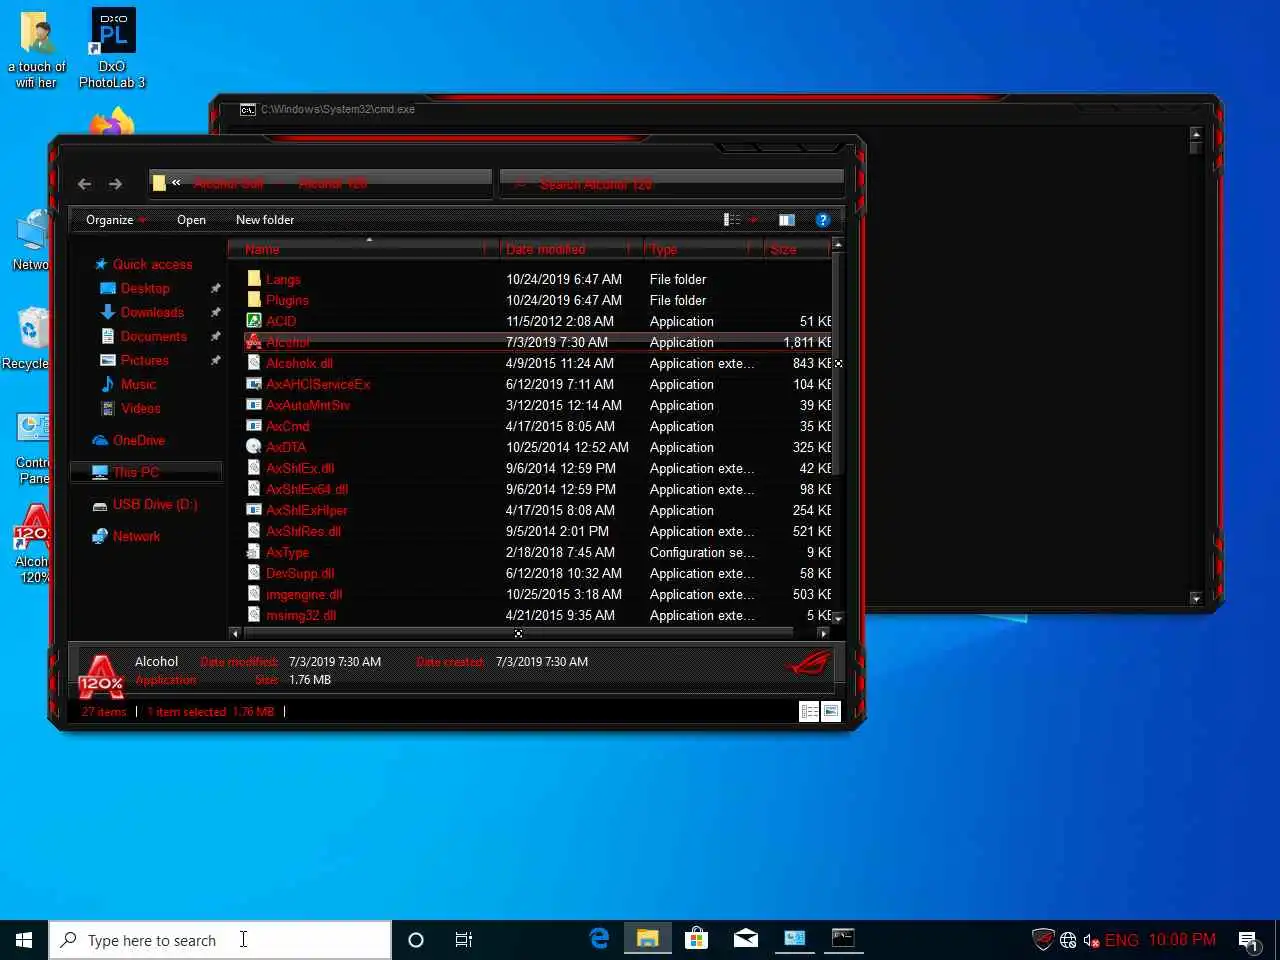Open Documents in the navigation pane
1280x960 pixels.
point(153,336)
